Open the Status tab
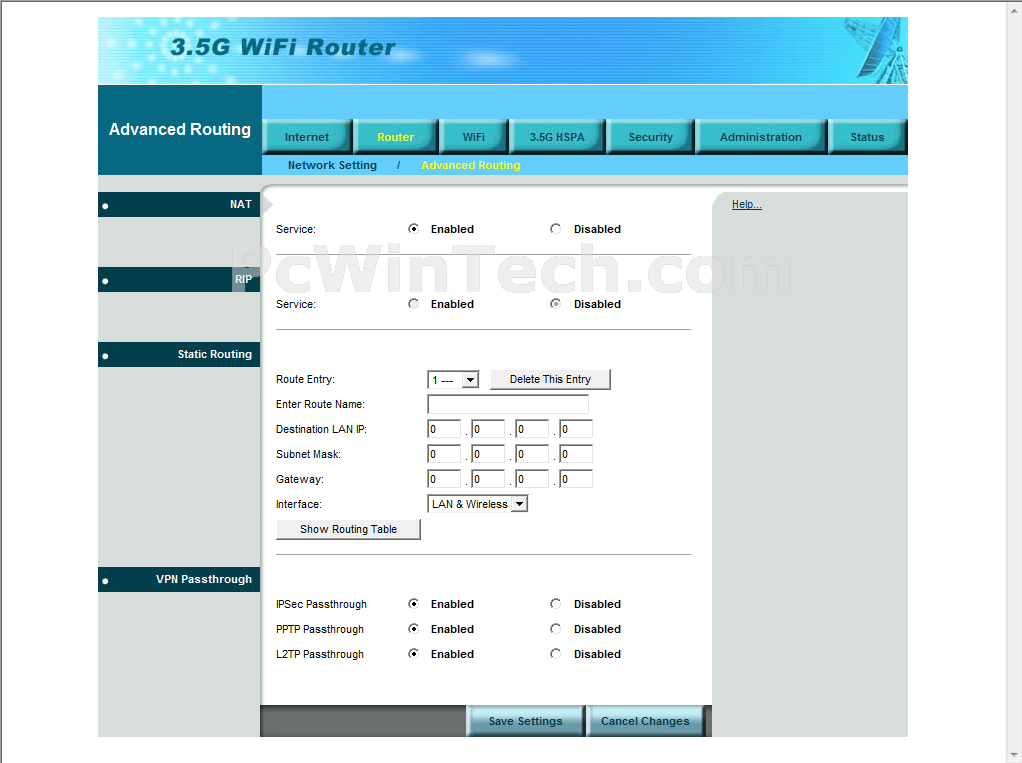This screenshot has width=1022, height=763. coord(868,137)
